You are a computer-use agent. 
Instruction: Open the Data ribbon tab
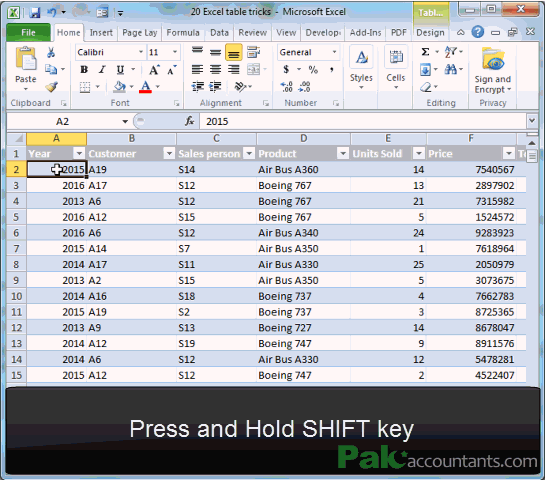[x=219, y=33]
